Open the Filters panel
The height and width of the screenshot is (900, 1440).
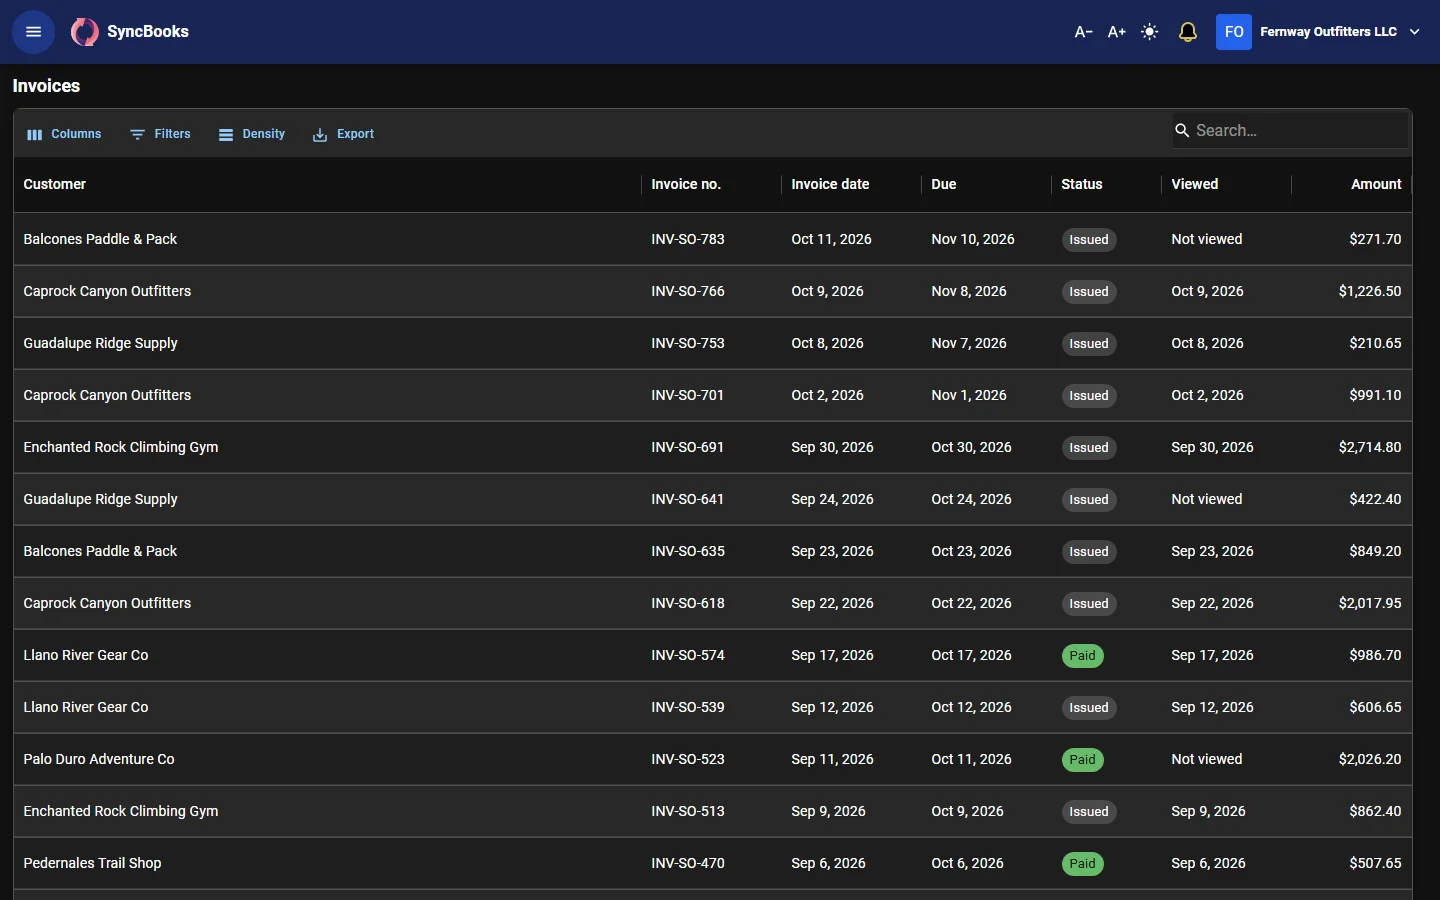pyautogui.click(x=160, y=134)
